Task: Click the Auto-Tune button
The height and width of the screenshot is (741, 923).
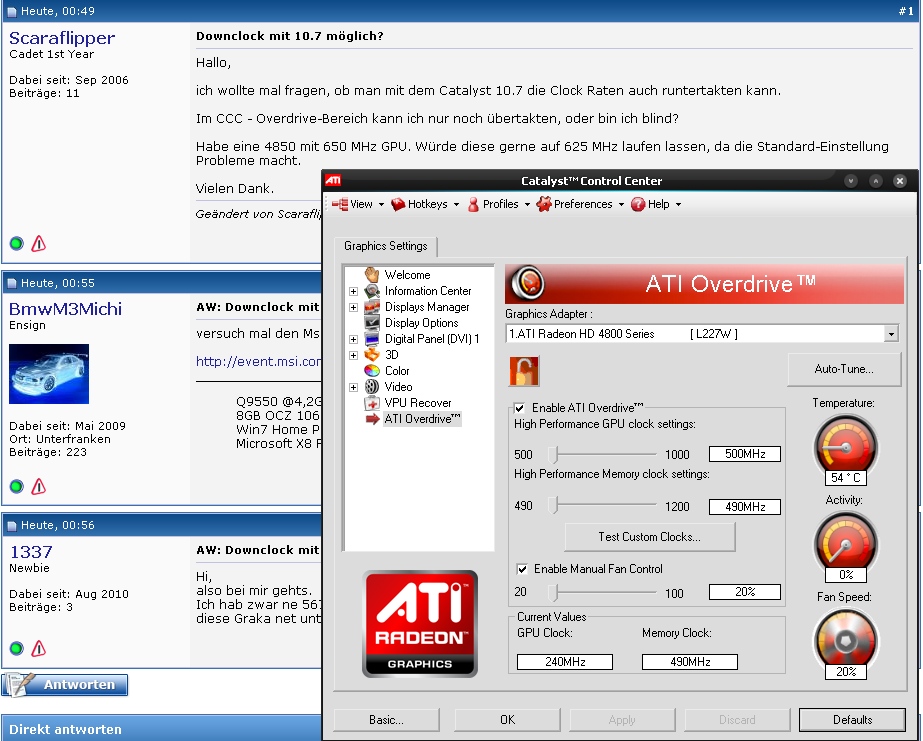Action: [x=844, y=369]
